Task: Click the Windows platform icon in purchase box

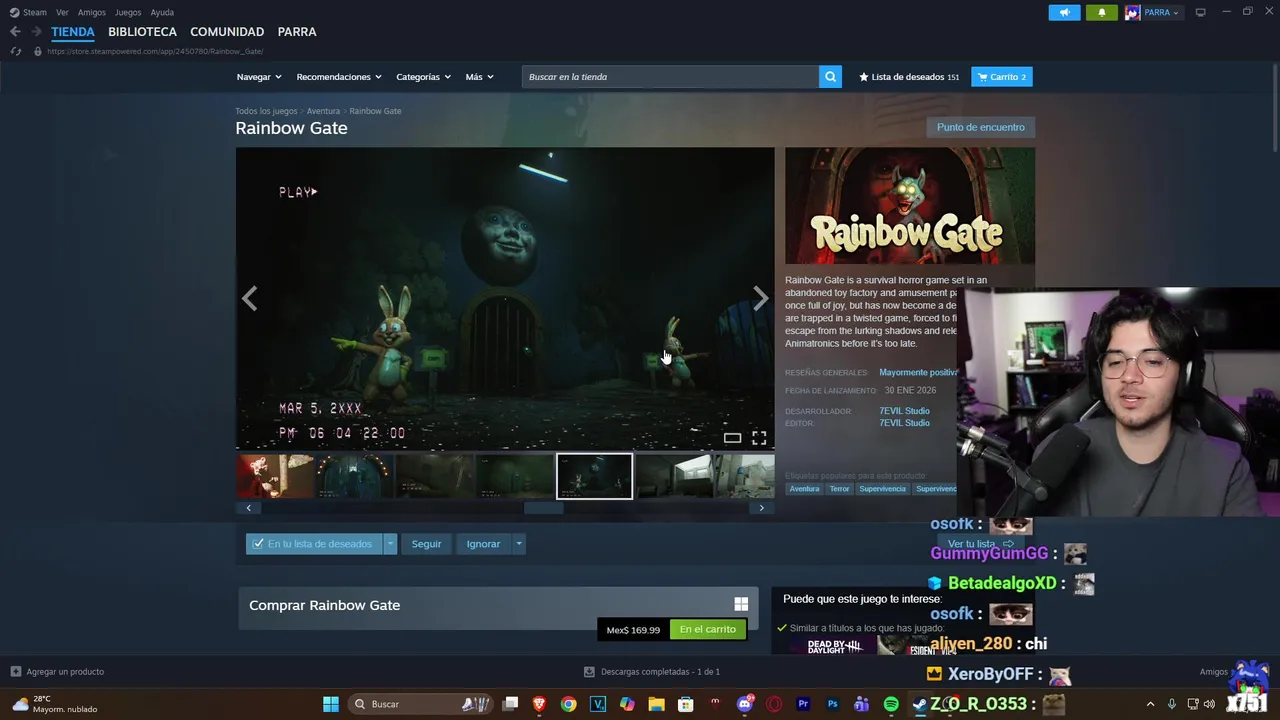Action: click(741, 604)
